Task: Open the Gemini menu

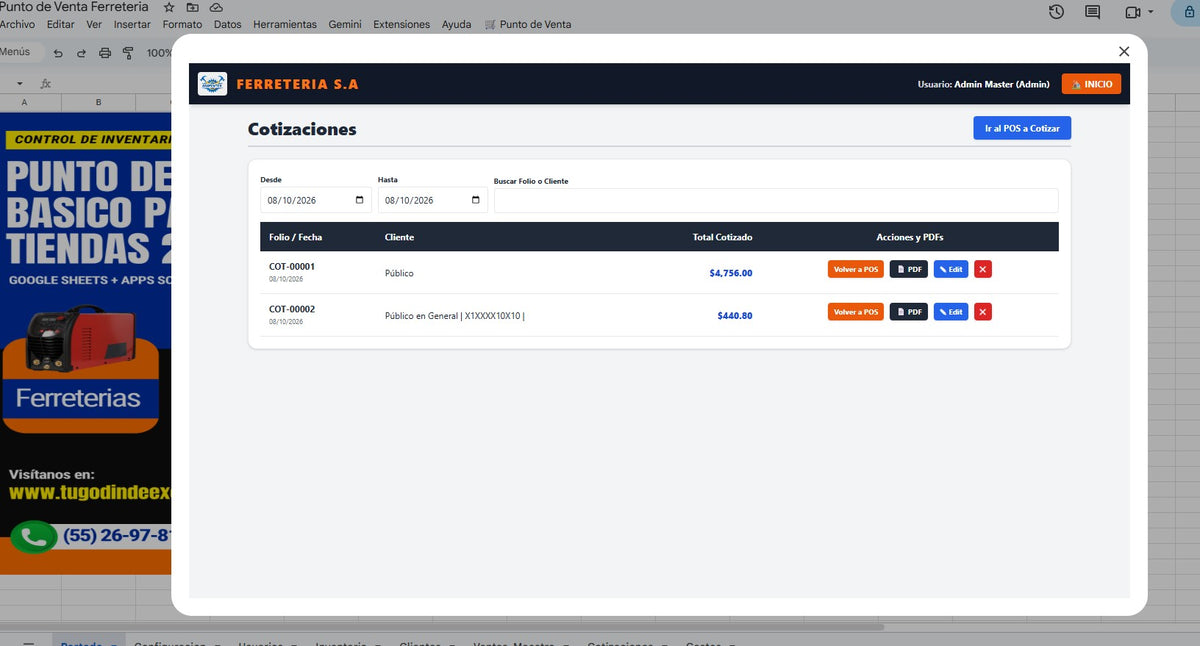Action: (x=345, y=24)
